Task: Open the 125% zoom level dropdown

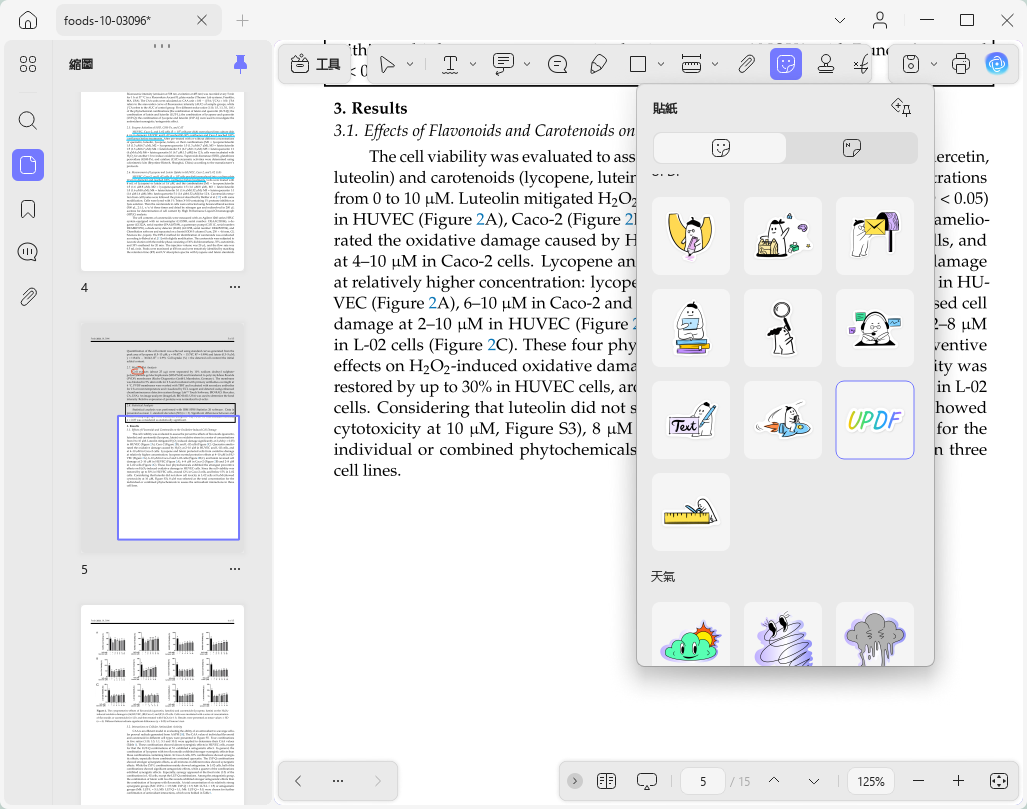Action: click(x=871, y=781)
